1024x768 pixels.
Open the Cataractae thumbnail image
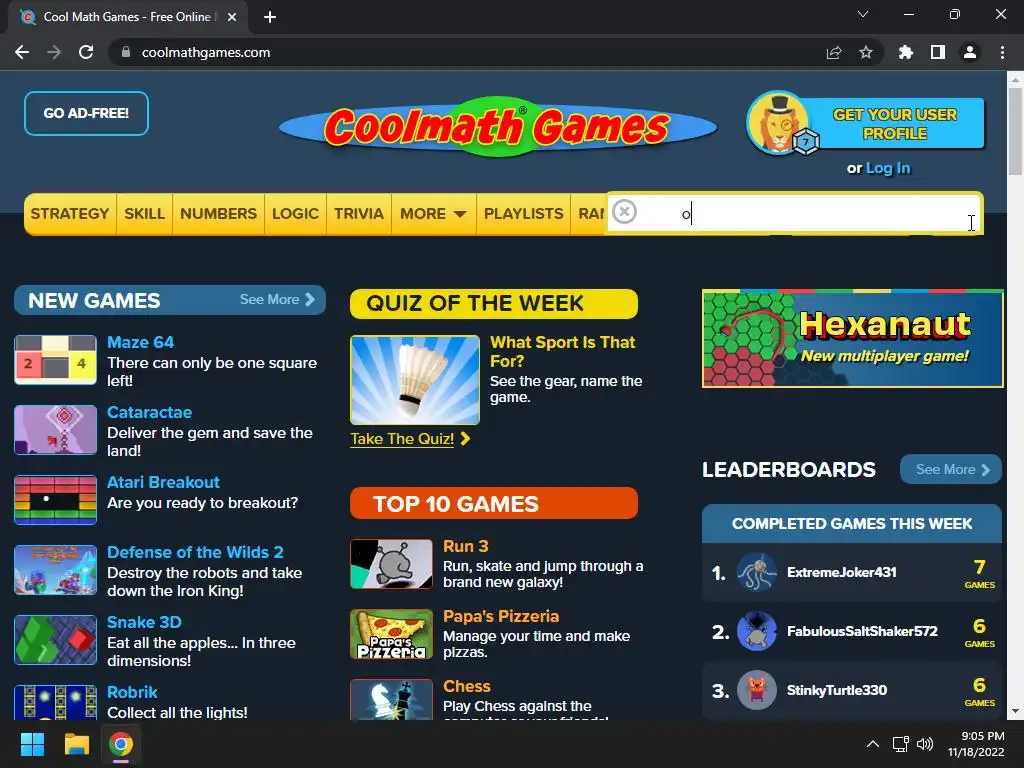56,430
